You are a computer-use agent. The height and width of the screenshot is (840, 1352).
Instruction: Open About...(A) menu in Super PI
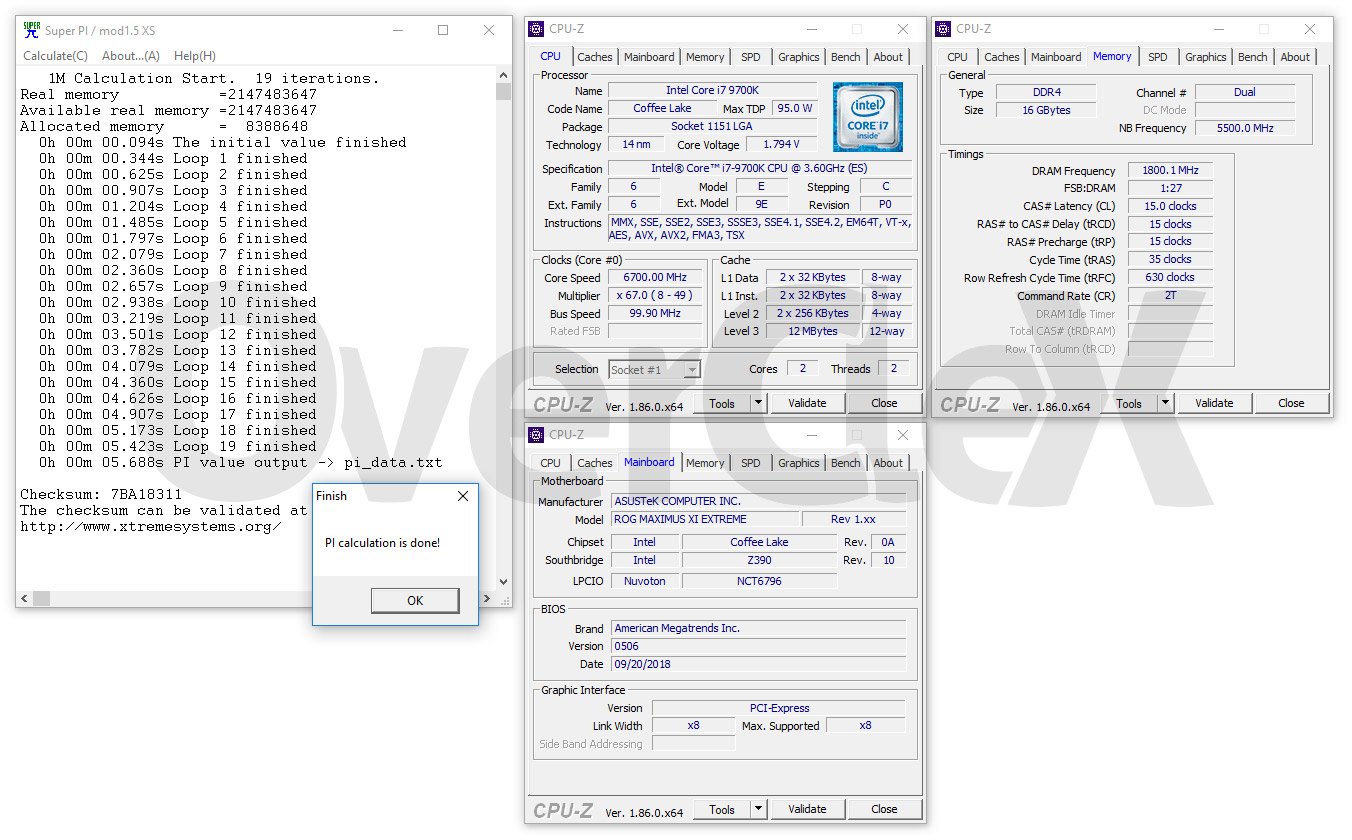coord(131,56)
